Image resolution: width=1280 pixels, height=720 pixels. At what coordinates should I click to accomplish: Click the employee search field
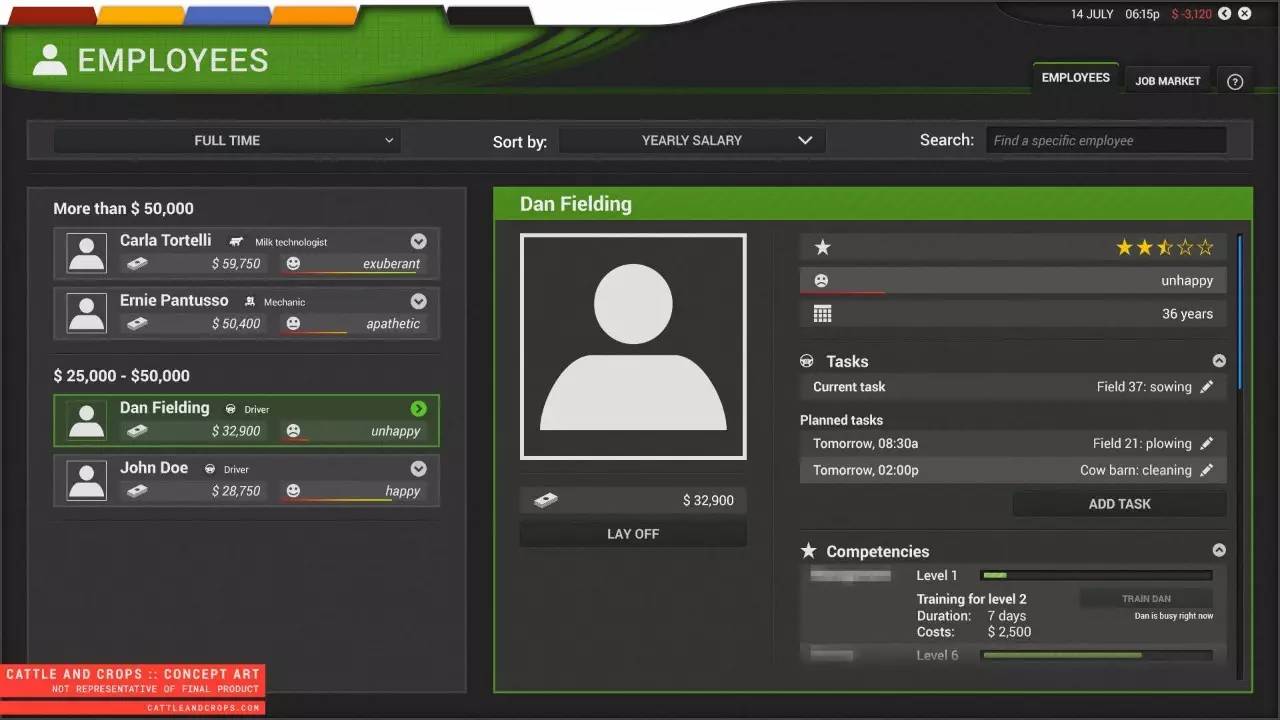coord(1106,141)
